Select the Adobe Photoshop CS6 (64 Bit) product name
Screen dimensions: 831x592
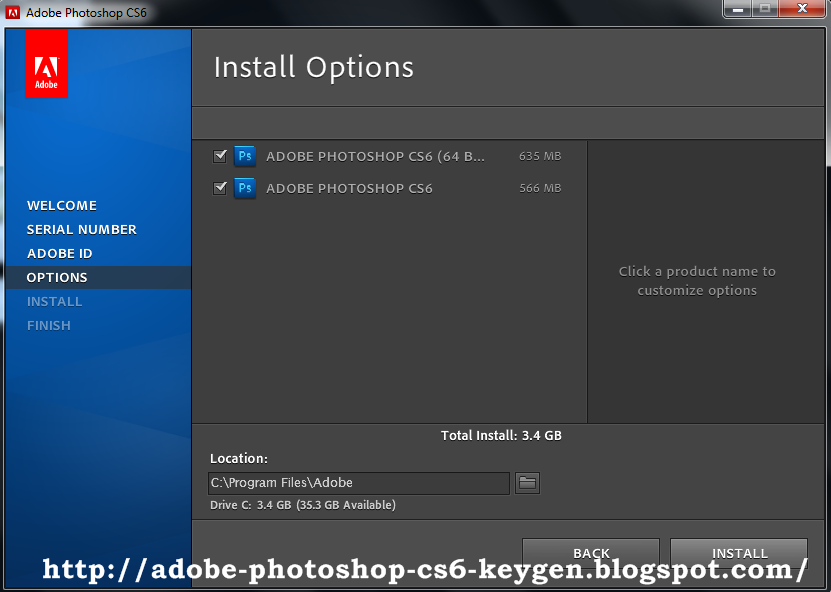point(375,156)
